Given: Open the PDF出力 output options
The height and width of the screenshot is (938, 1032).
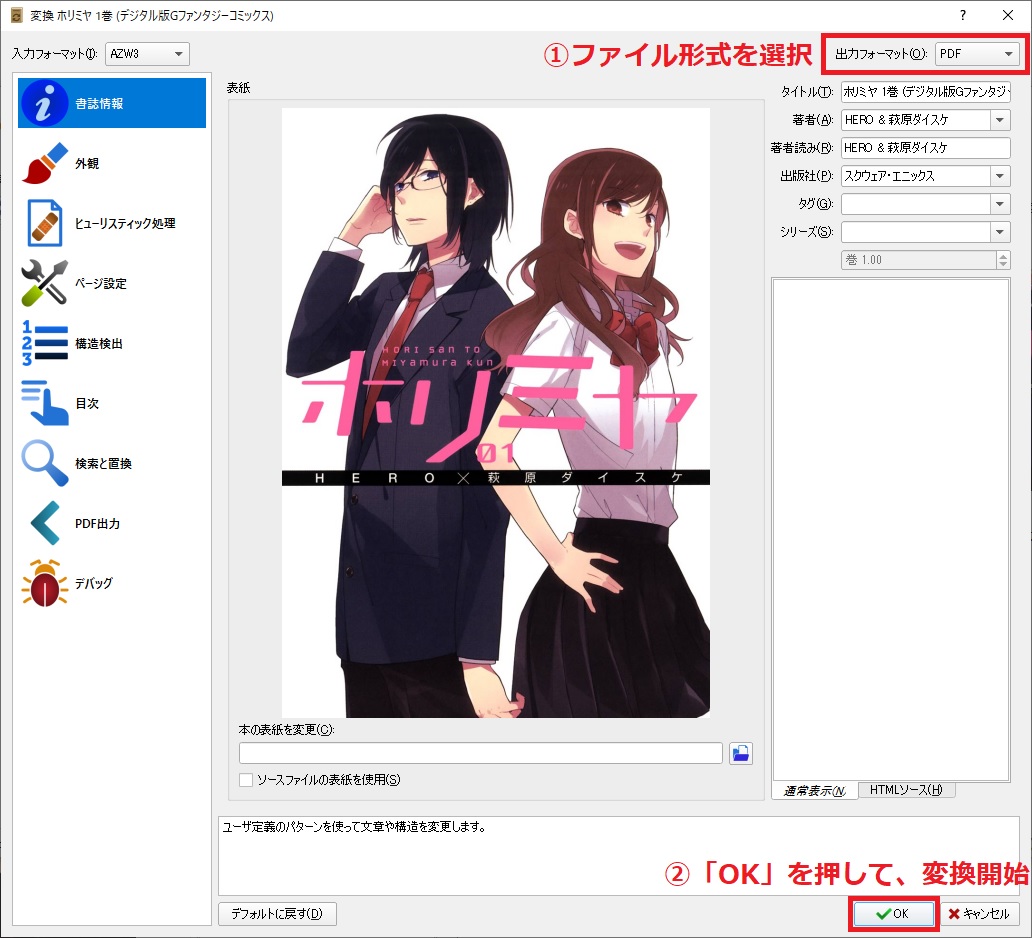Looking at the screenshot, I should tap(112, 523).
